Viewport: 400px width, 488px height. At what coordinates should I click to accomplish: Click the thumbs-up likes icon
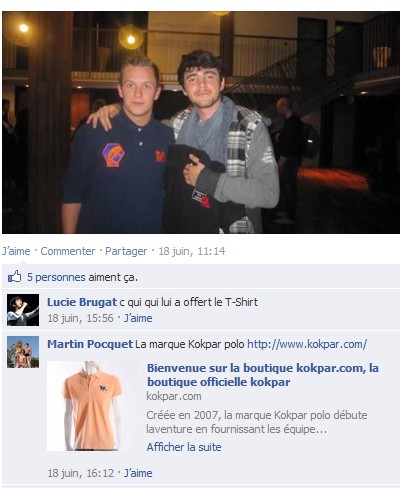pyautogui.click(x=14, y=277)
